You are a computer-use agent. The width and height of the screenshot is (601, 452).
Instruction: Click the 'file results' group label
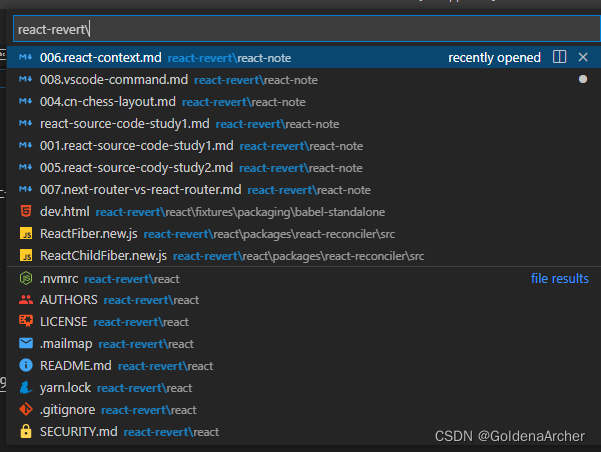[559, 278]
